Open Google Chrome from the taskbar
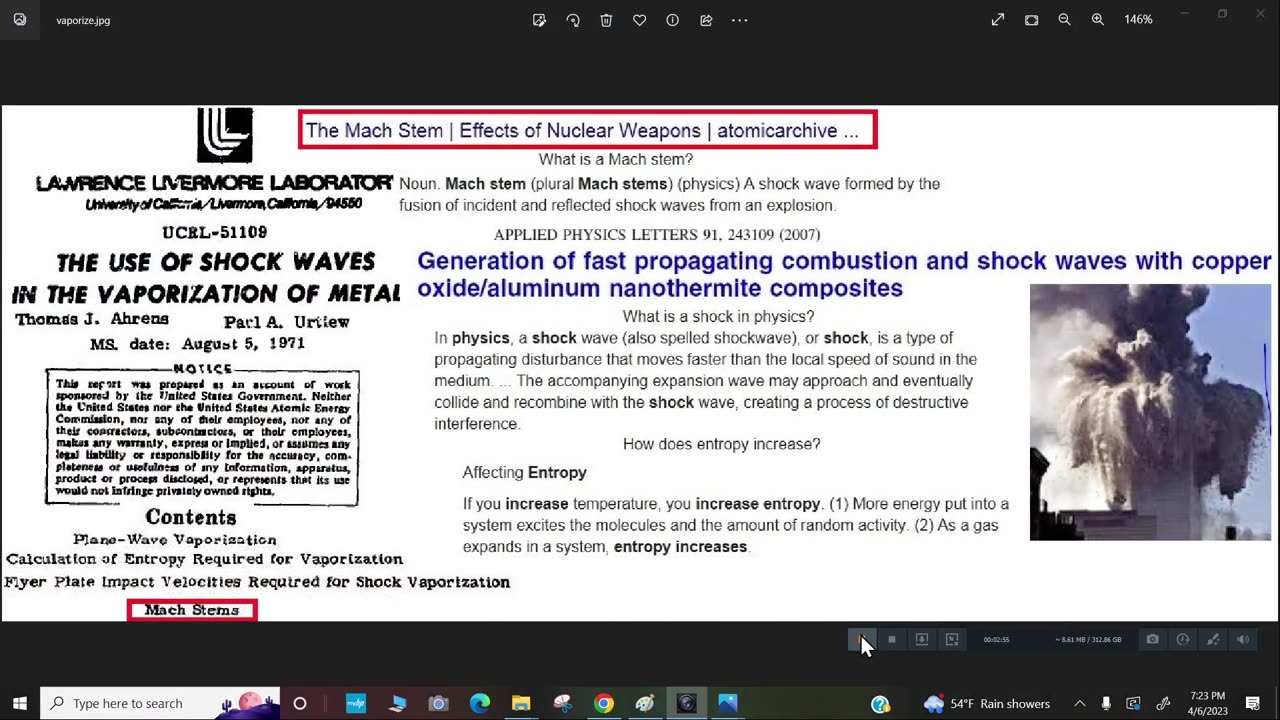1280x720 pixels. click(x=603, y=703)
